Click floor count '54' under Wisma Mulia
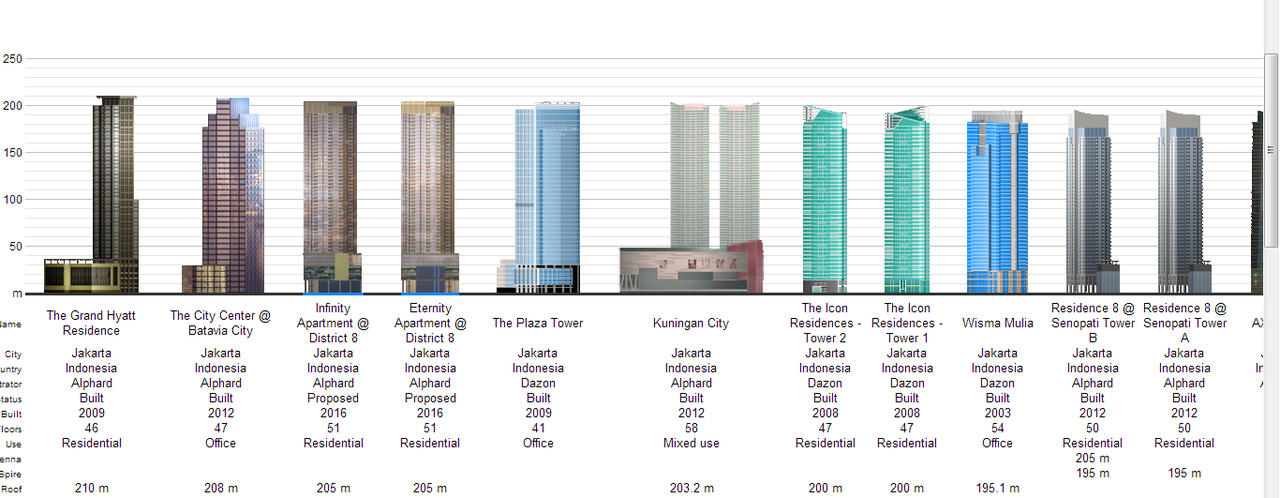The height and width of the screenshot is (498, 1280). pyautogui.click(x=998, y=428)
